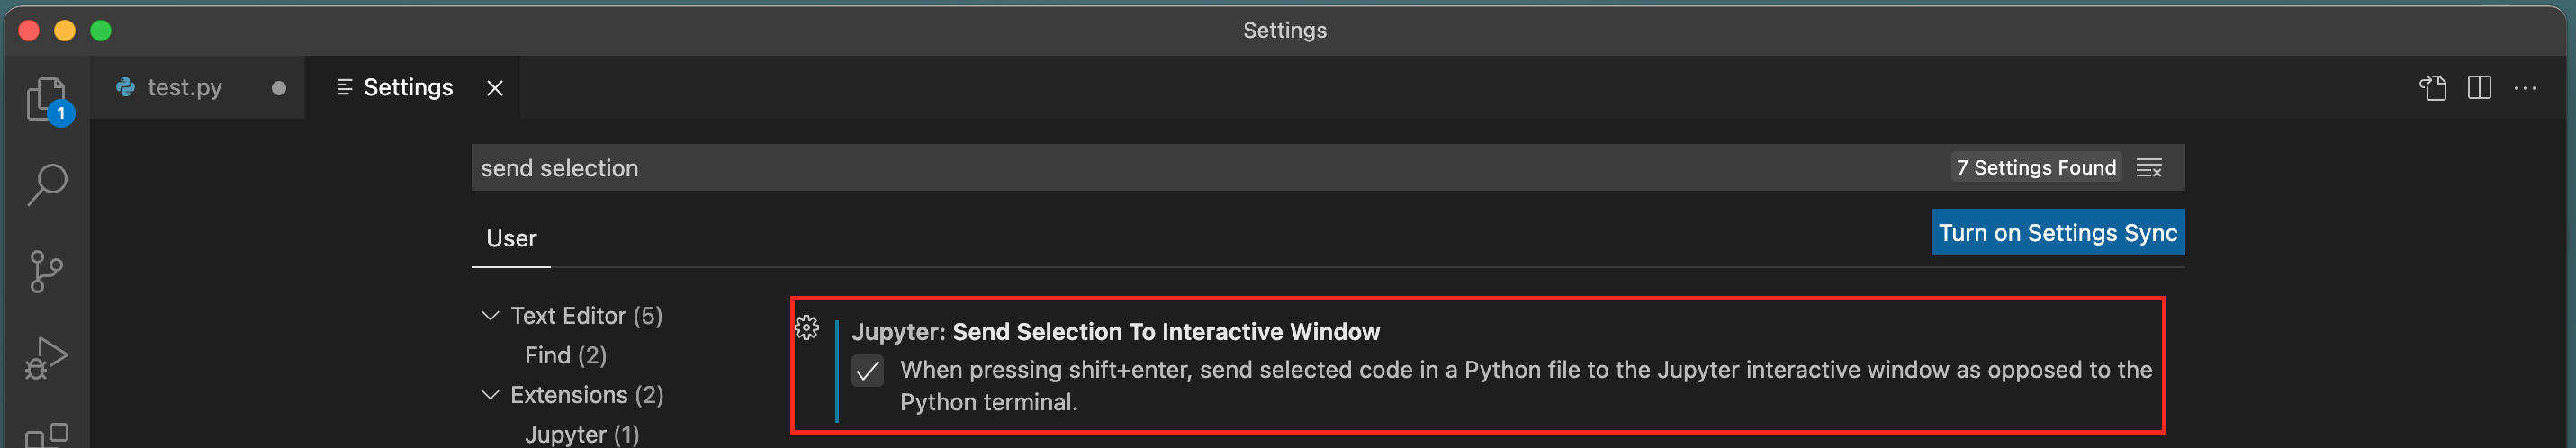Open the Extensions view icon

[46, 435]
